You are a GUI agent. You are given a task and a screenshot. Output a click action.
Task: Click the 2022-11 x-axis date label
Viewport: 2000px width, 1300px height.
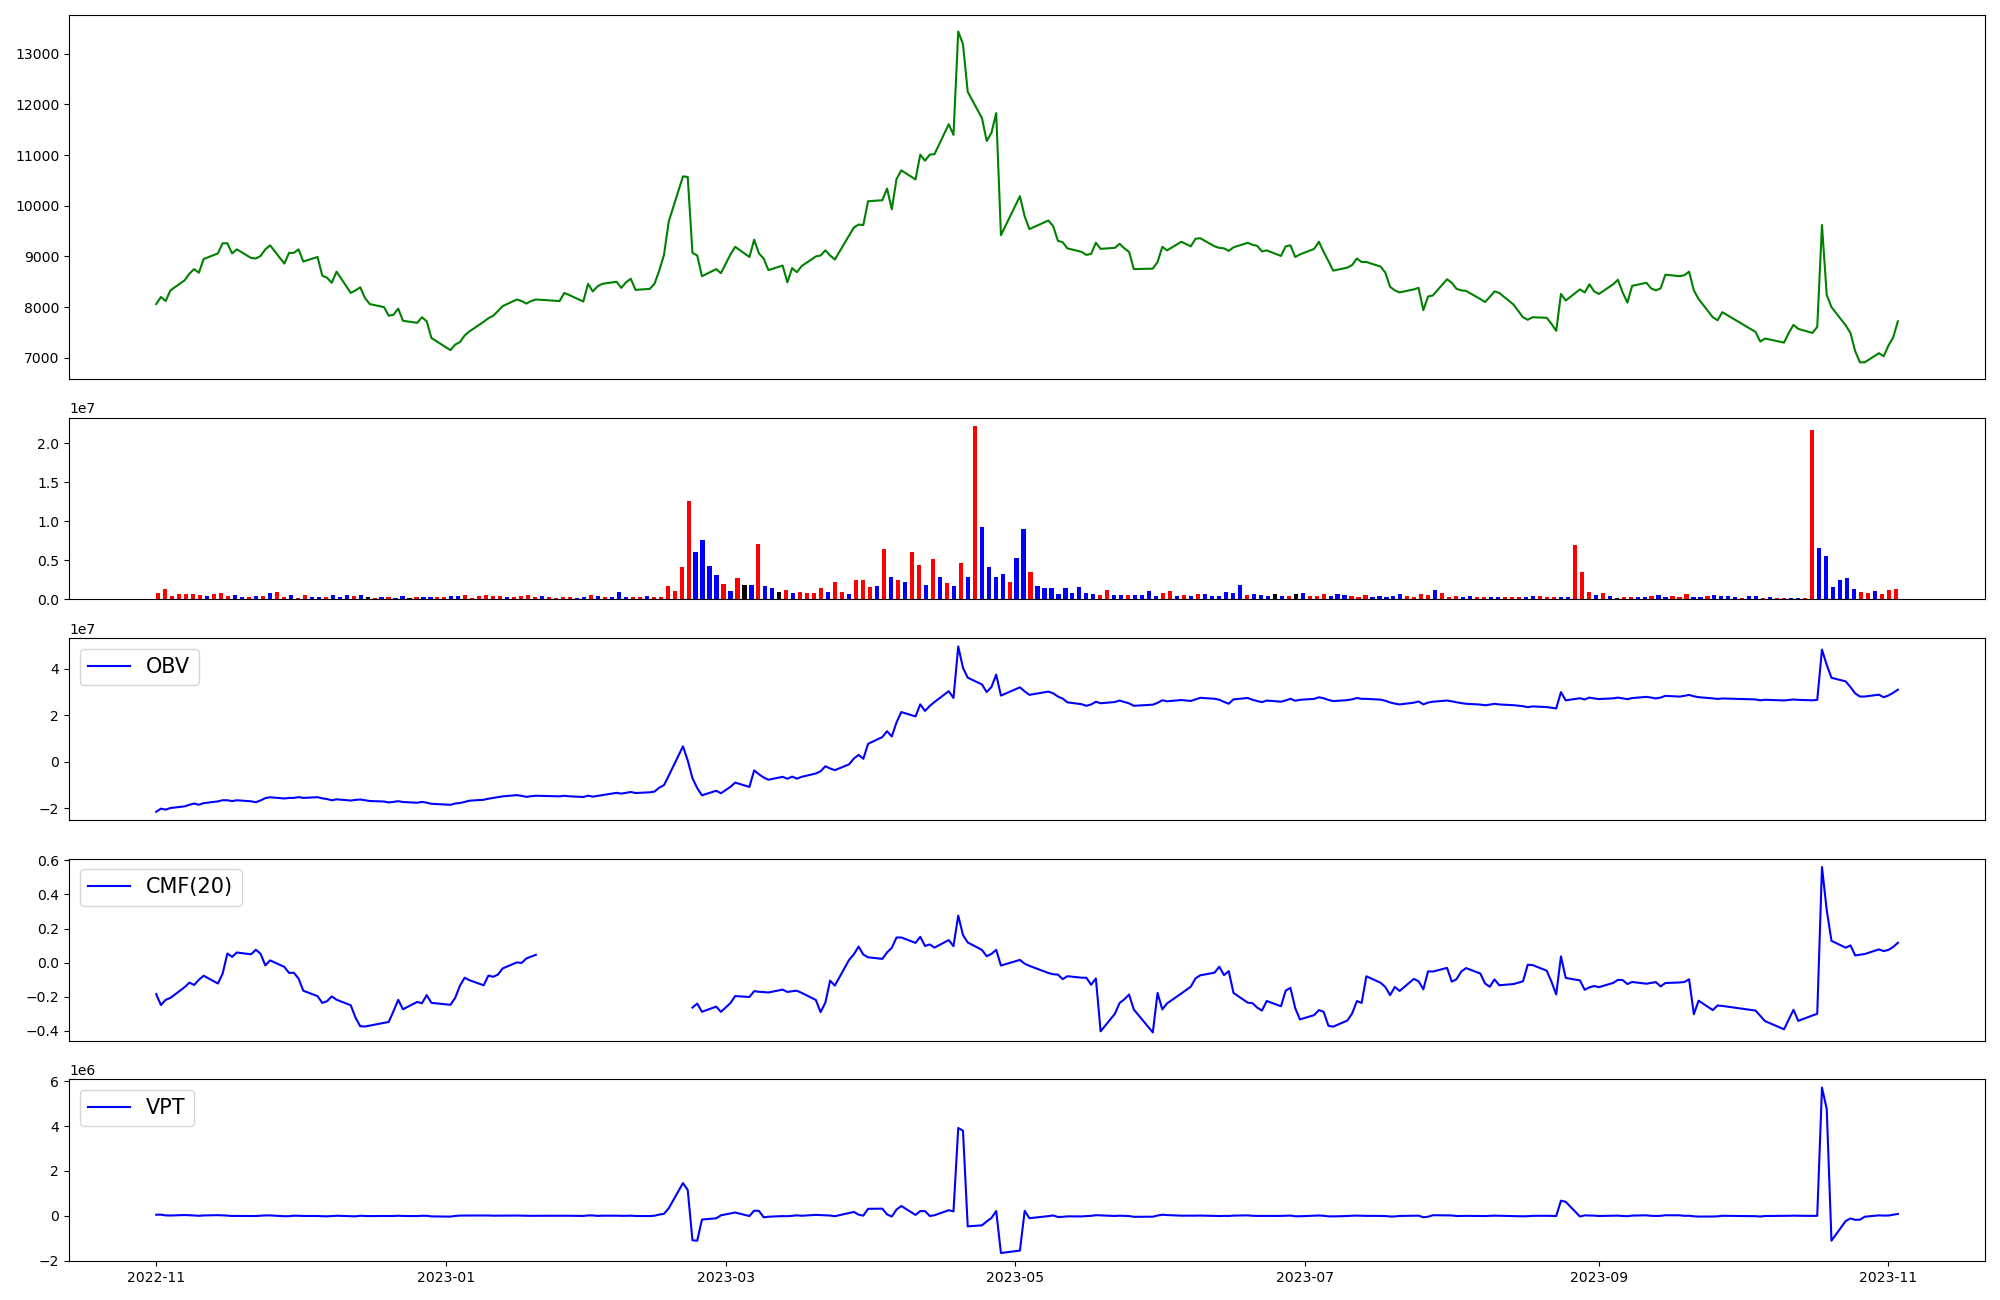tap(156, 1277)
